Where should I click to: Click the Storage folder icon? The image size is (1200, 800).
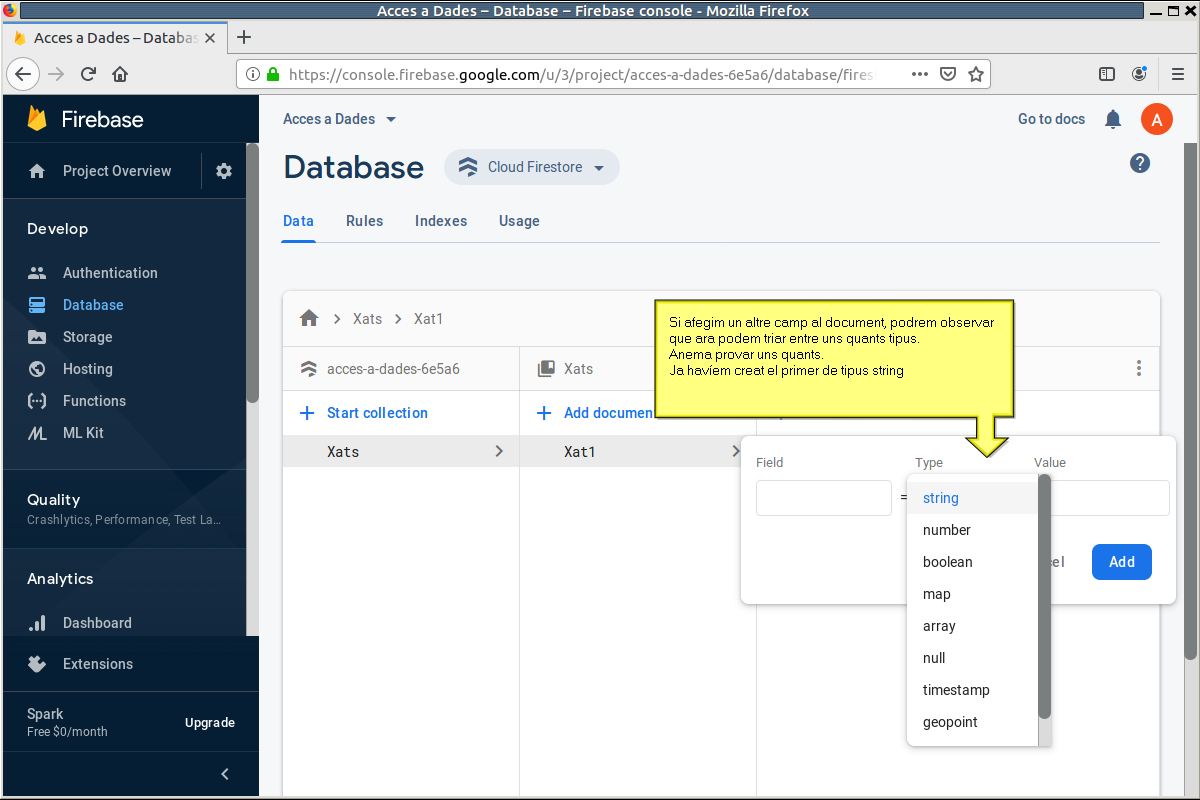click(37, 337)
